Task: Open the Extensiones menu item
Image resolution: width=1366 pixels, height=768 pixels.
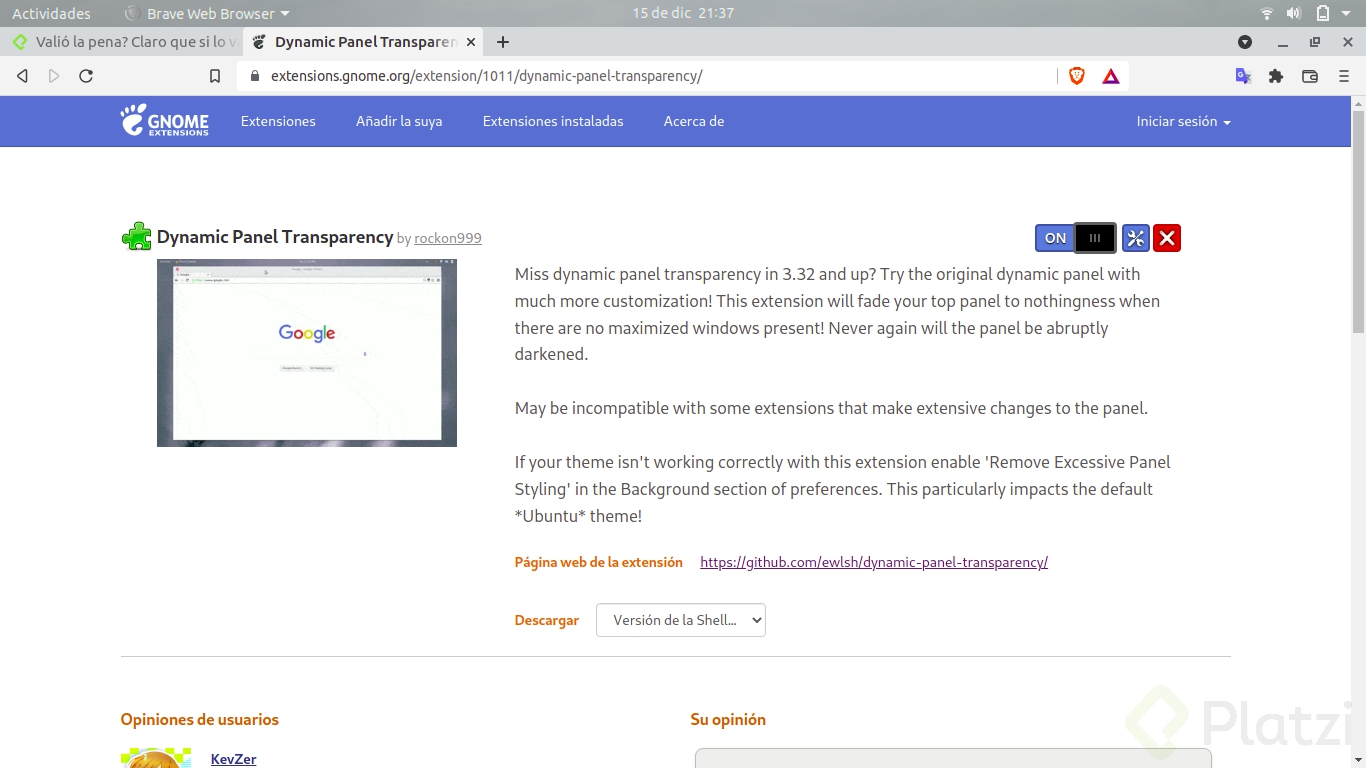Action: 278,121
